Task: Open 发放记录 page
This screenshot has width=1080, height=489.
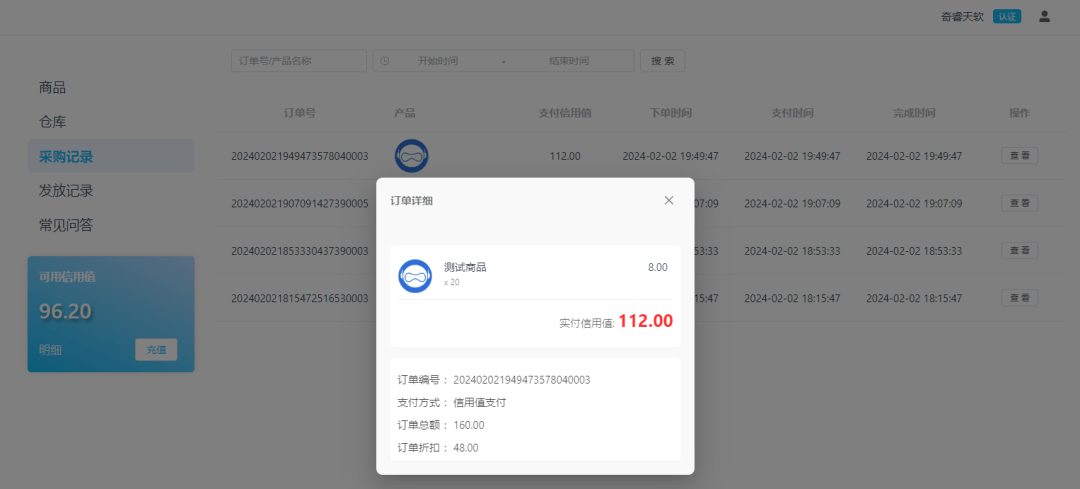Action: (66, 190)
